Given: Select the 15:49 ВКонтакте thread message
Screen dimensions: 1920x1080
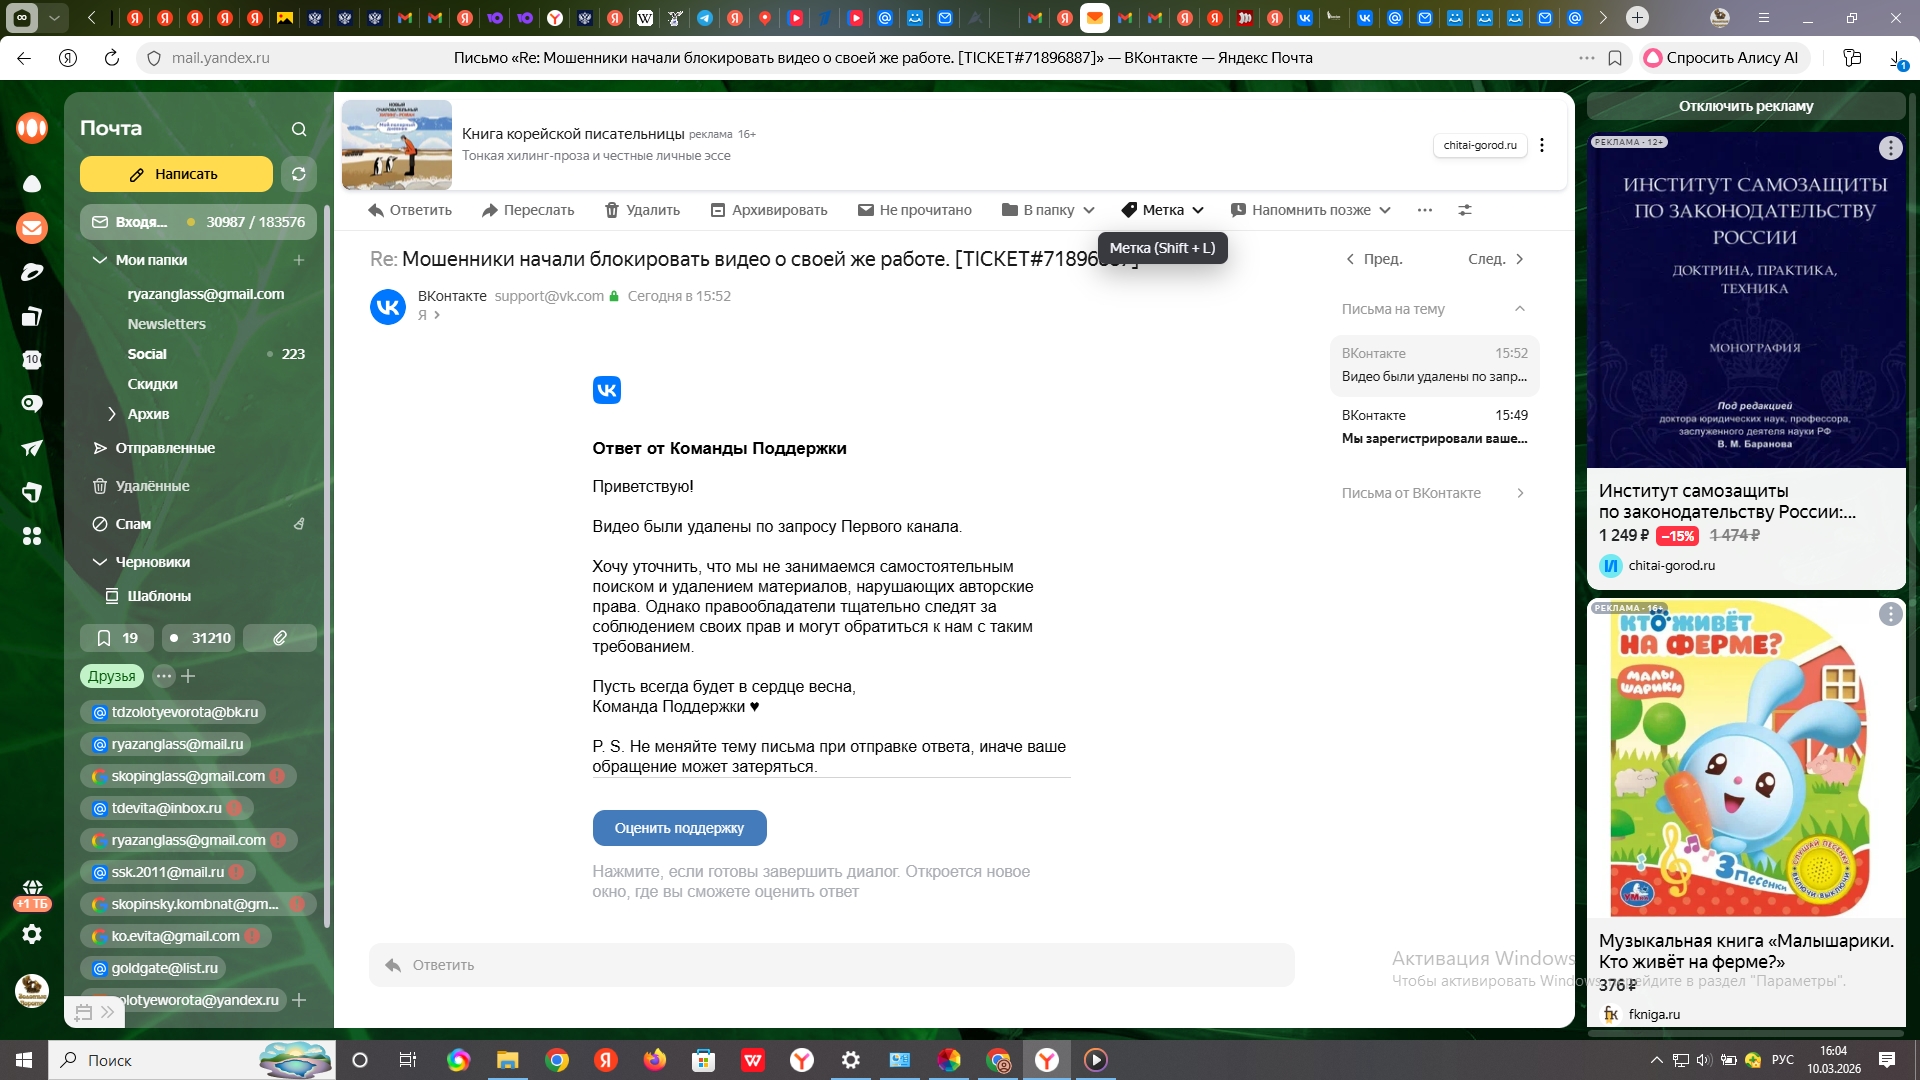Looking at the screenshot, I should pyautogui.click(x=1434, y=427).
